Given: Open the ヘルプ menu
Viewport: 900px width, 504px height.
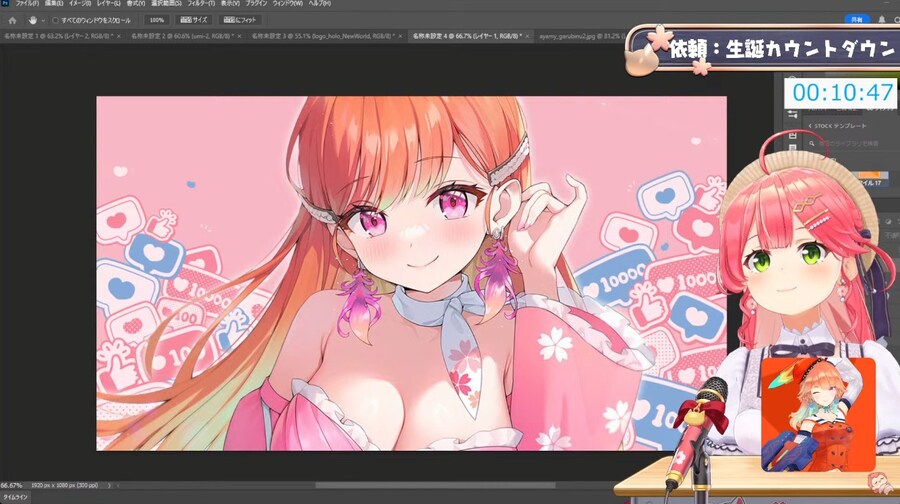Looking at the screenshot, I should pyautogui.click(x=320, y=3).
